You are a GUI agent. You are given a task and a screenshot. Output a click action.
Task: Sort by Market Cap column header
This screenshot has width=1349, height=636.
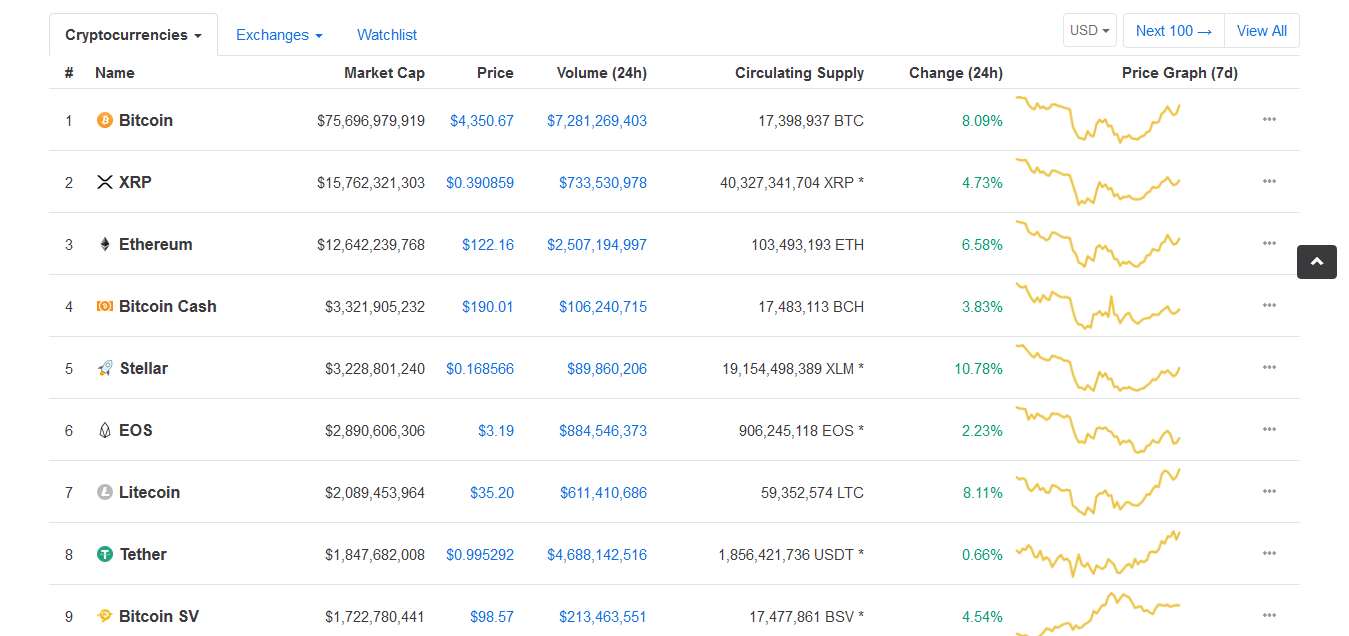point(384,73)
